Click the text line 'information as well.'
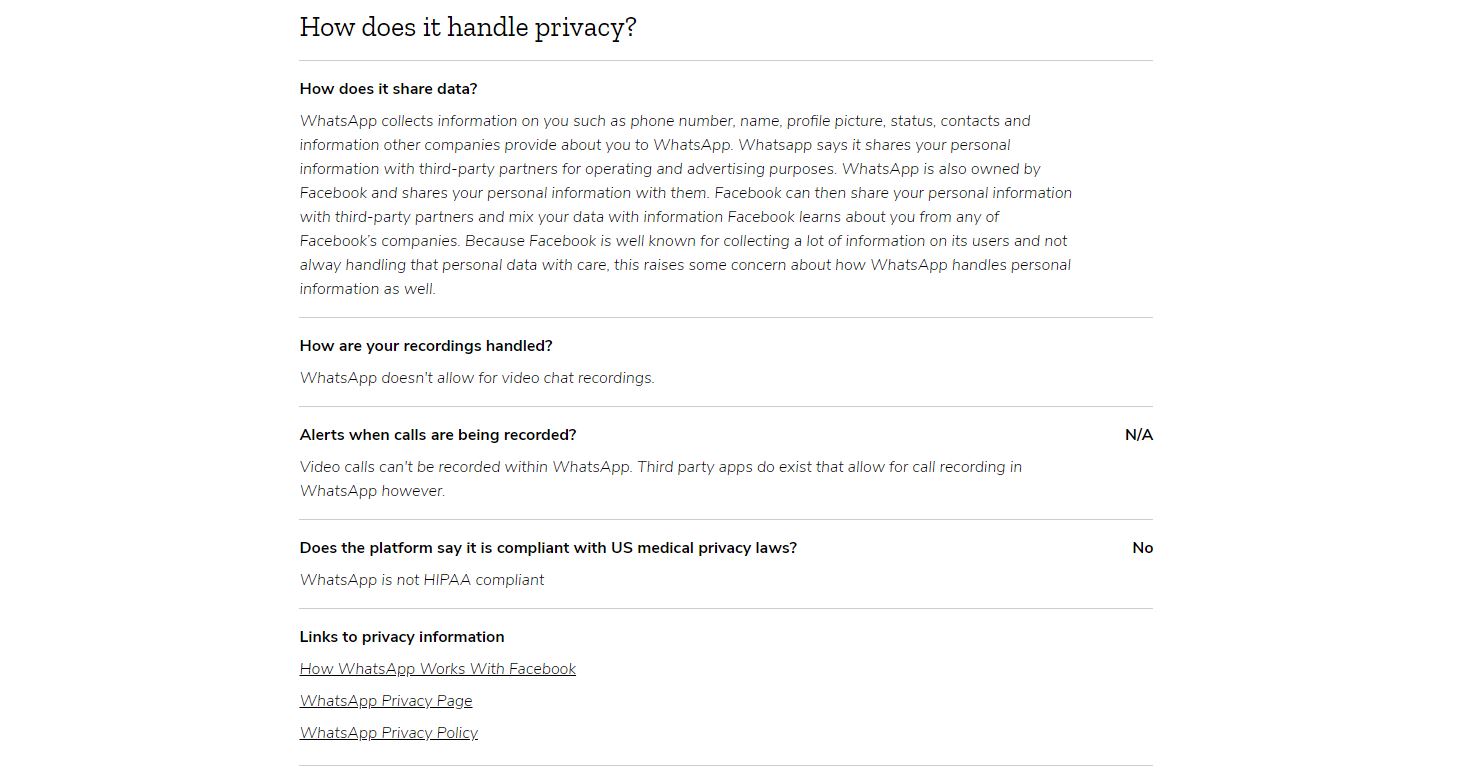The image size is (1483, 774). pos(368,289)
